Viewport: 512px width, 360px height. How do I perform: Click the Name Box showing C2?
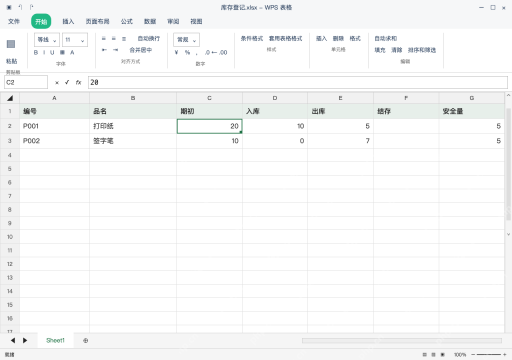point(26,82)
